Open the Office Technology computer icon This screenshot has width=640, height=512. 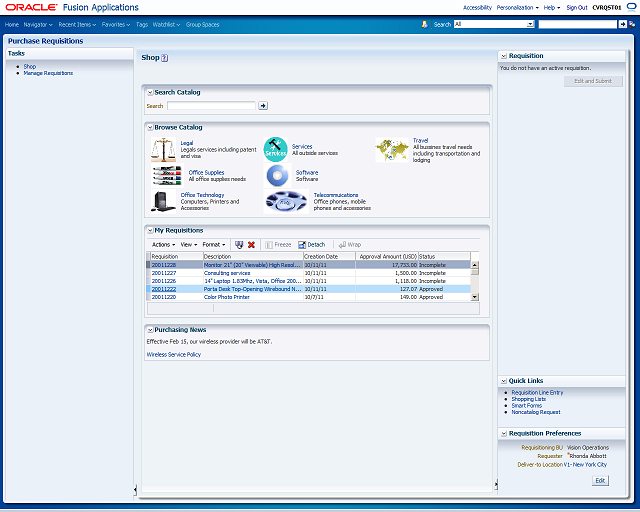163,202
